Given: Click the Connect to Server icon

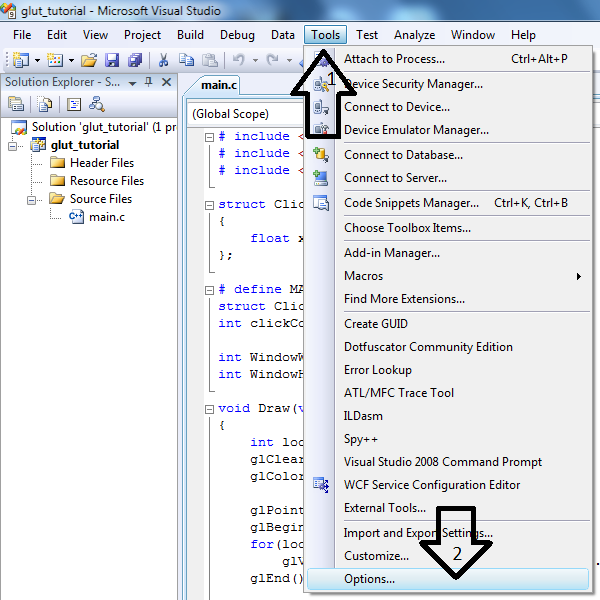Looking at the screenshot, I should point(321,178).
